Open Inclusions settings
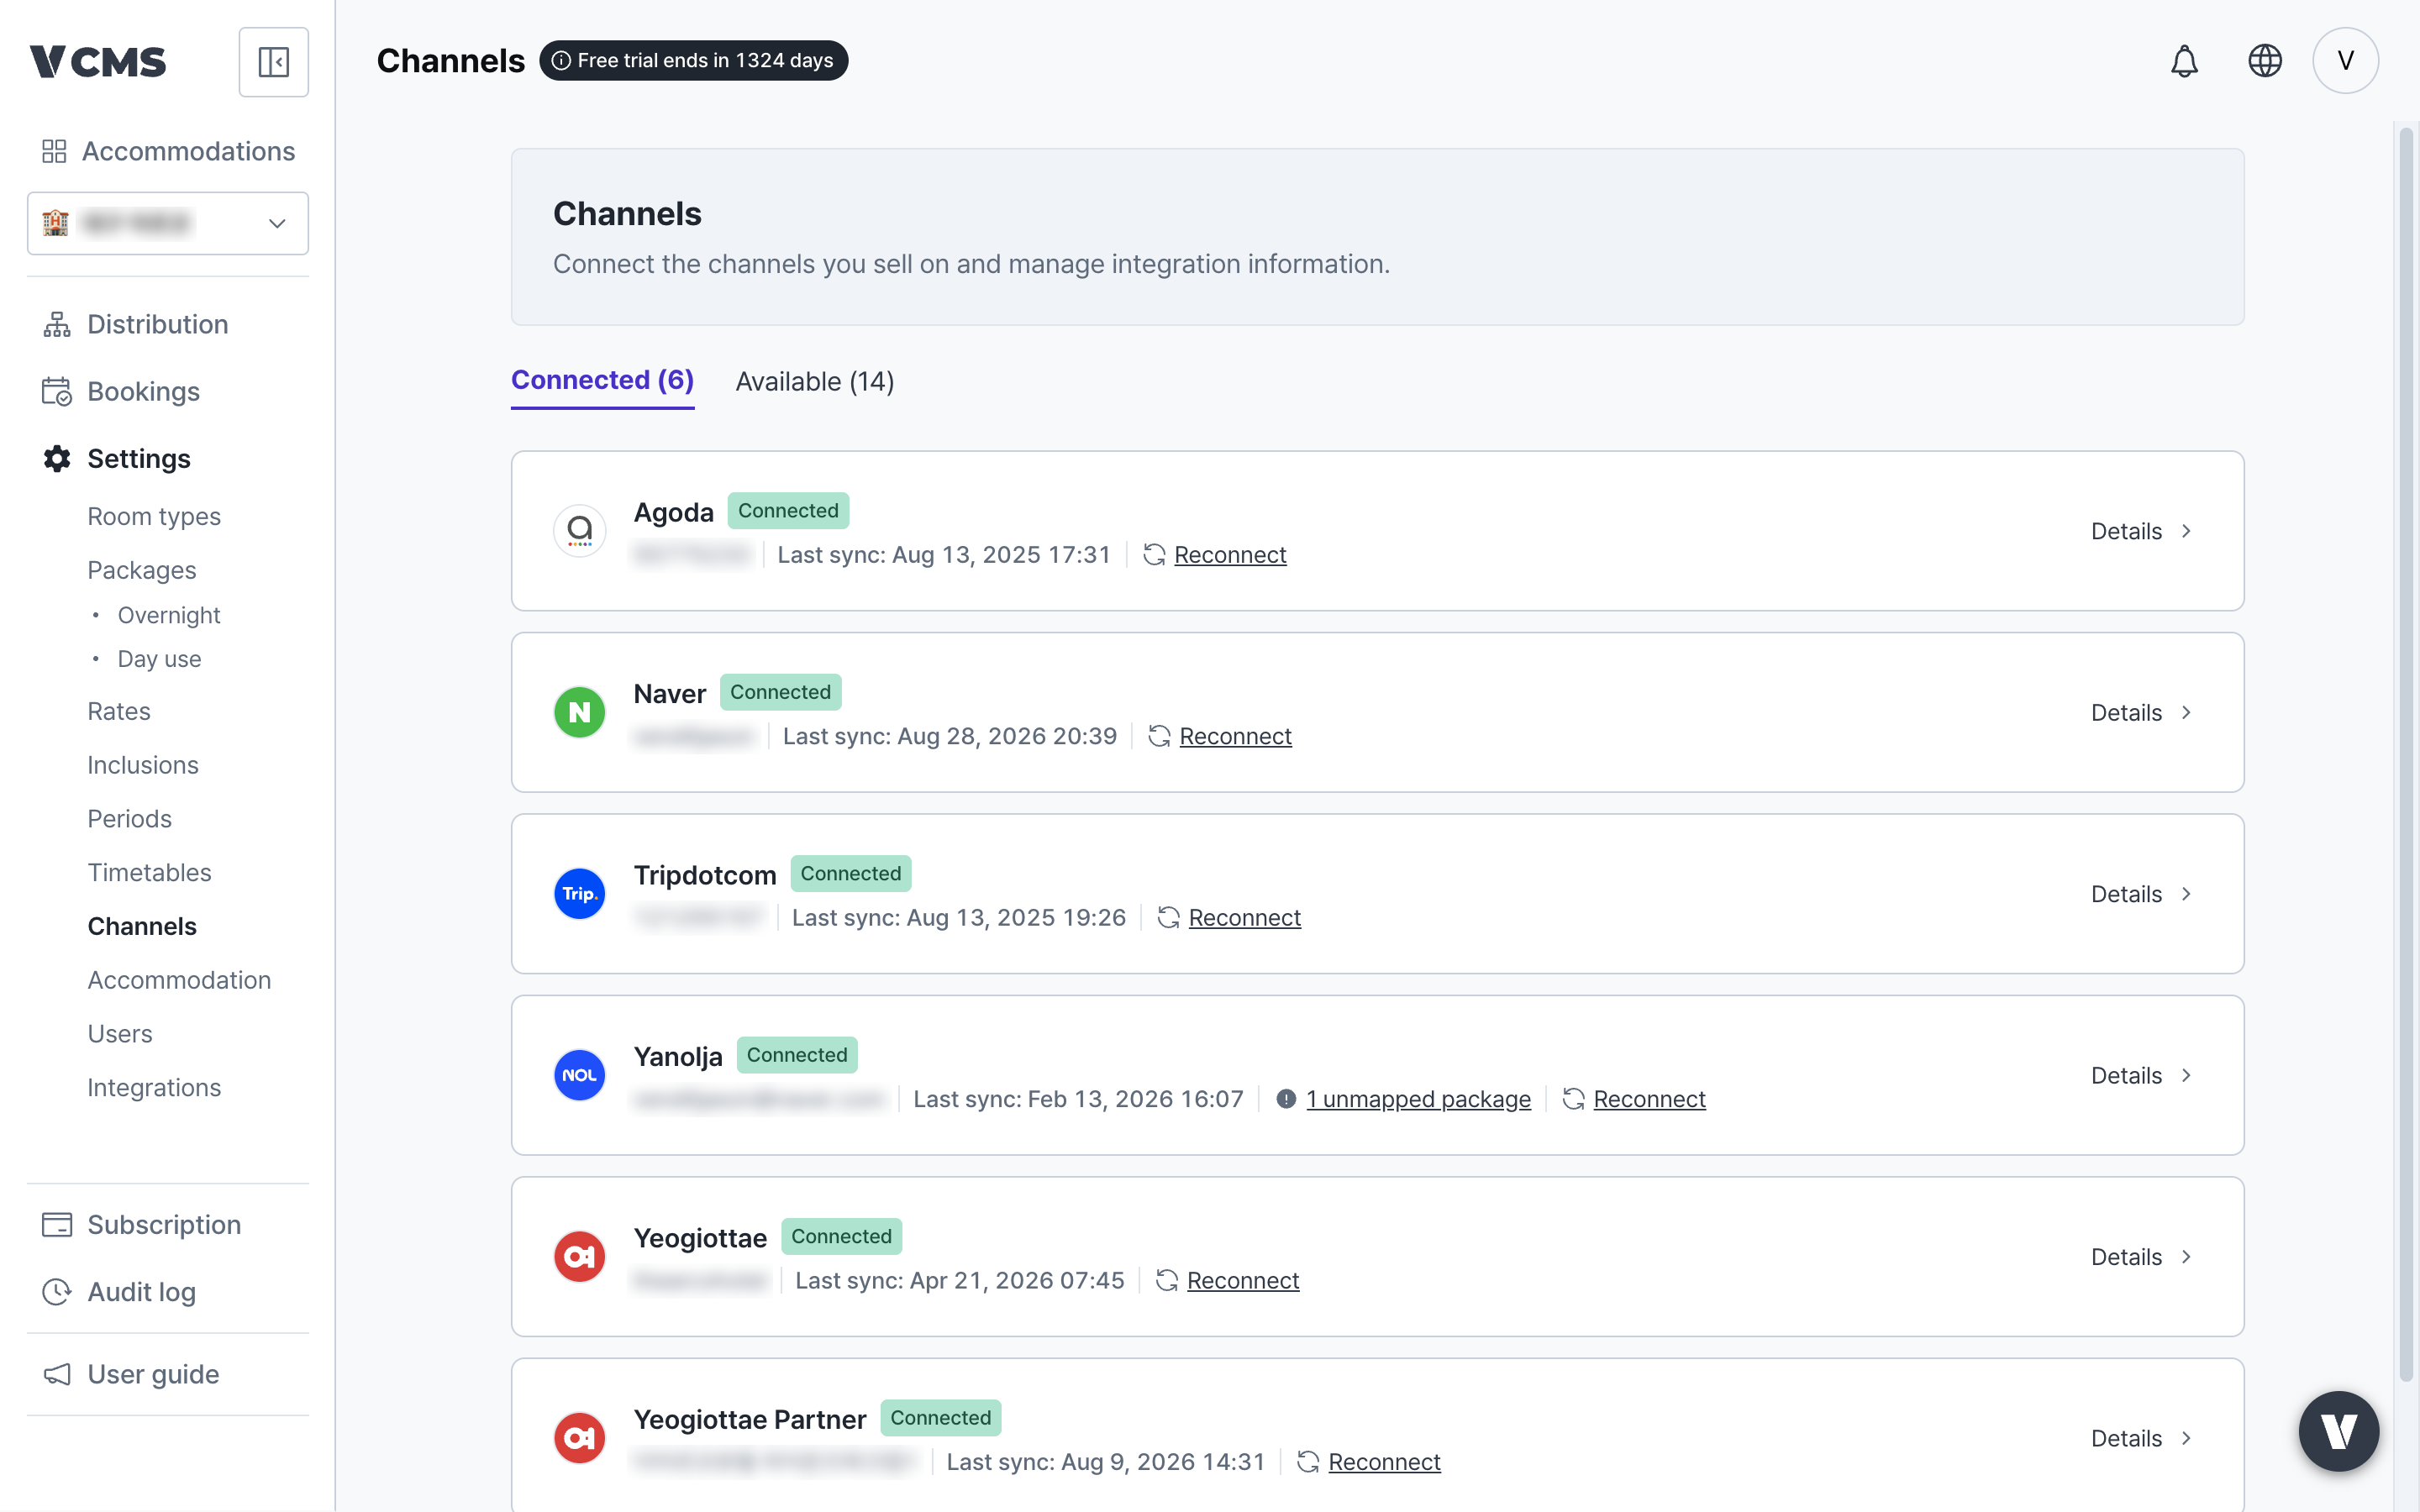2420x1512 pixels. pyautogui.click(x=143, y=765)
